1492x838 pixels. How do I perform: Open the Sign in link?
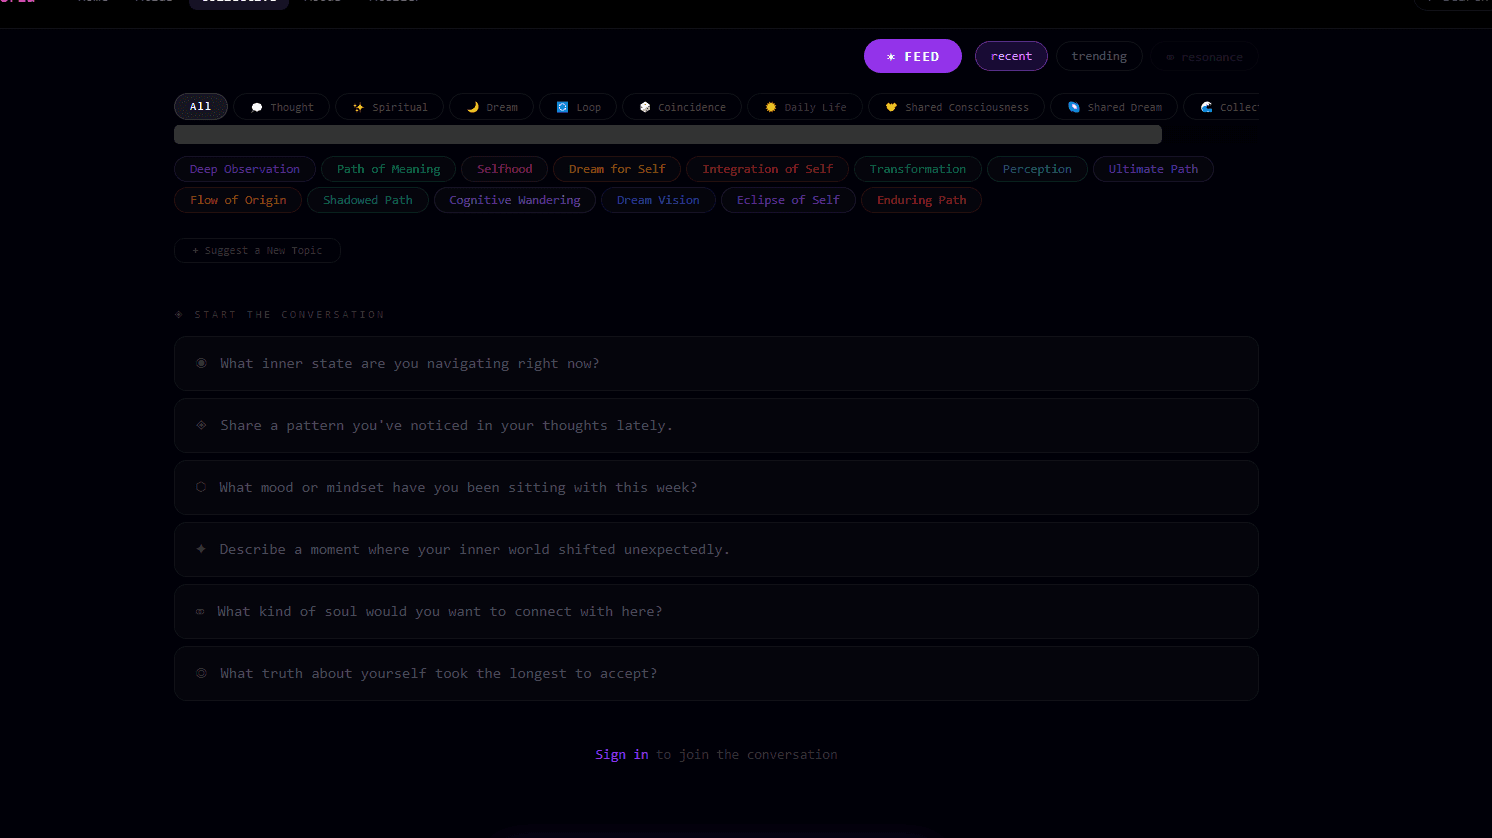(621, 754)
